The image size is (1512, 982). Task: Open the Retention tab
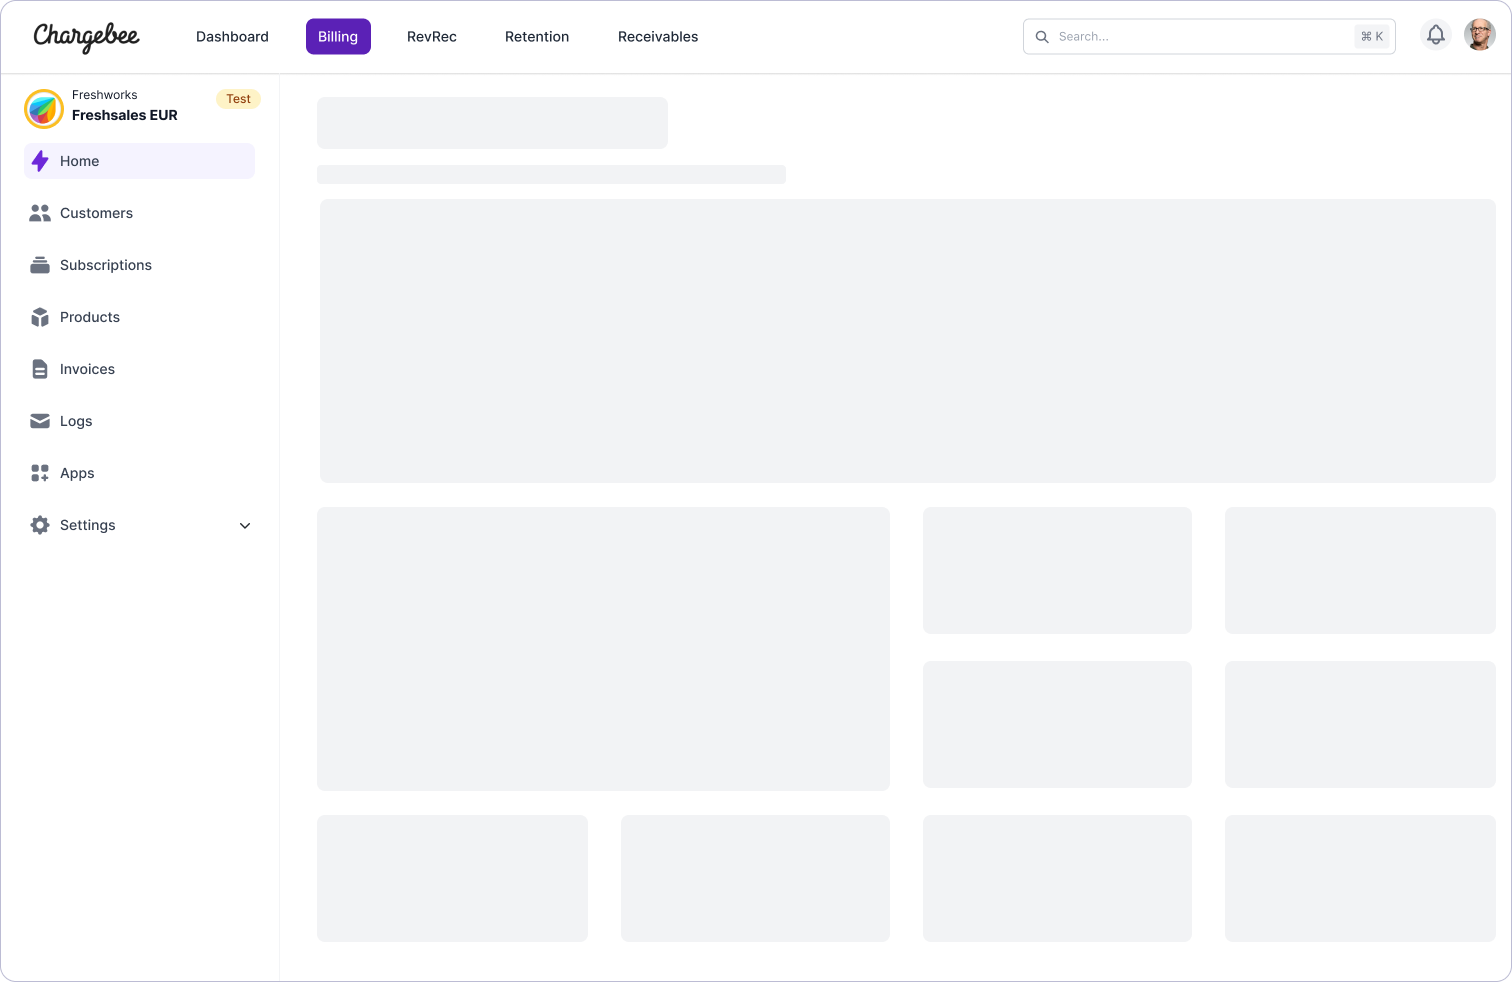(x=537, y=37)
